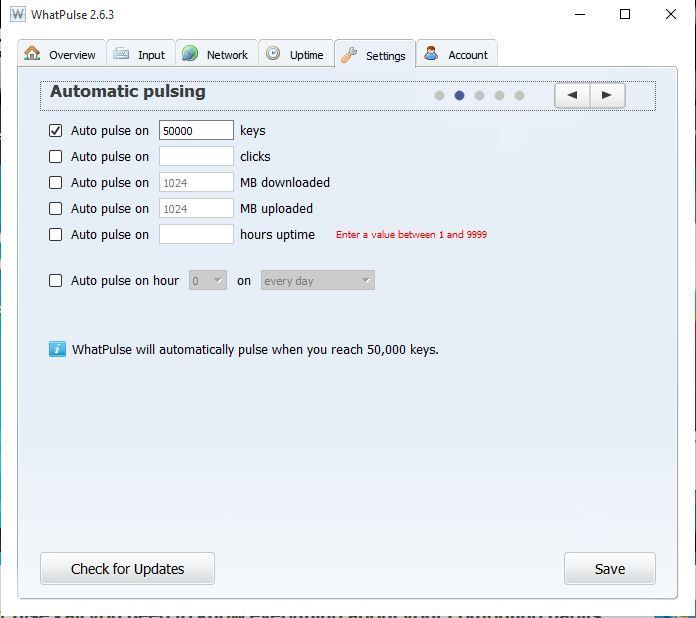Image resolution: width=696 pixels, height=618 pixels.
Task: Go to previous settings page arrow
Action: [572, 95]
